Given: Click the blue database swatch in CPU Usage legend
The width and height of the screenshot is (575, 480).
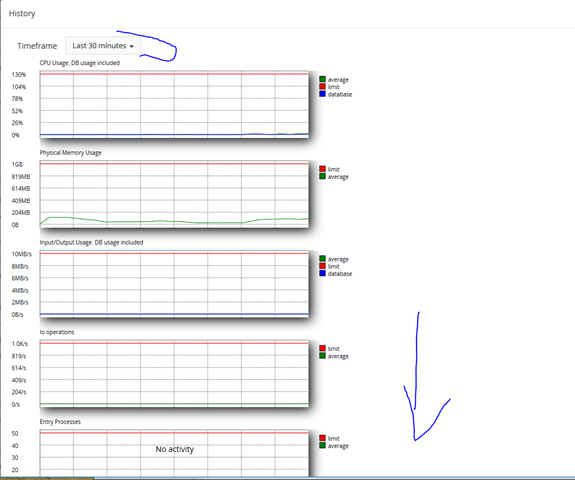Looking at the screenshot, I should pyautogui.click(x=322, y=94).
